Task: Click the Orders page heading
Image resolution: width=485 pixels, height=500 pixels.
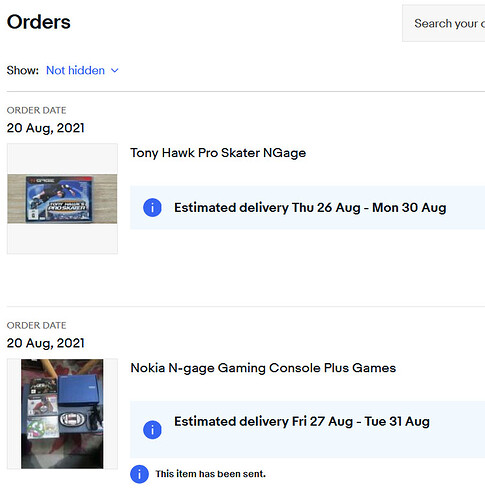Action: point(39,22)
